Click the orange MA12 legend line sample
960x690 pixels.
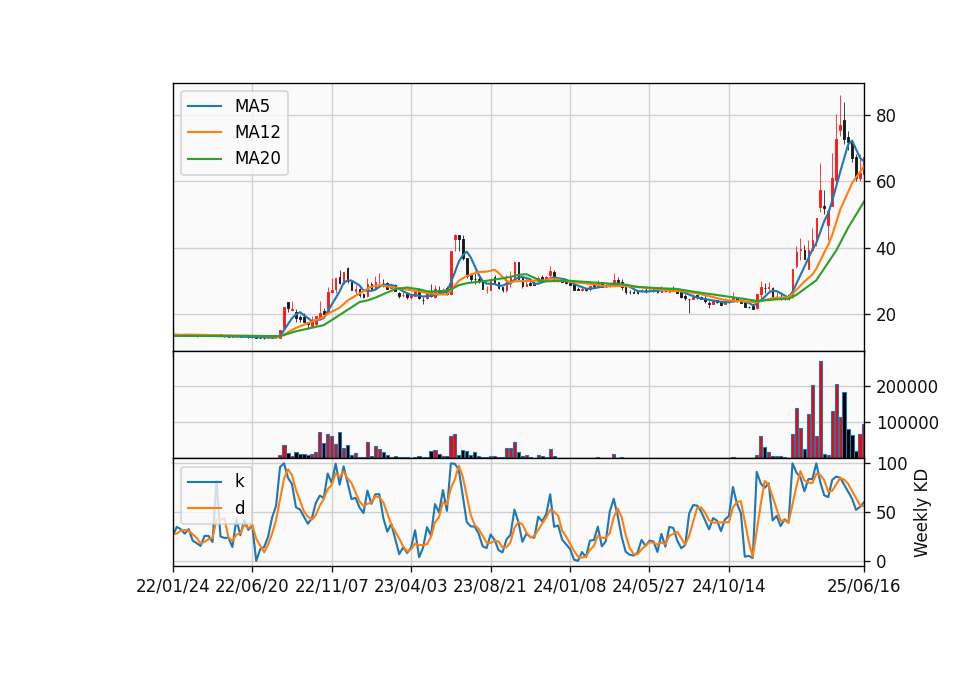click(204, 132)
